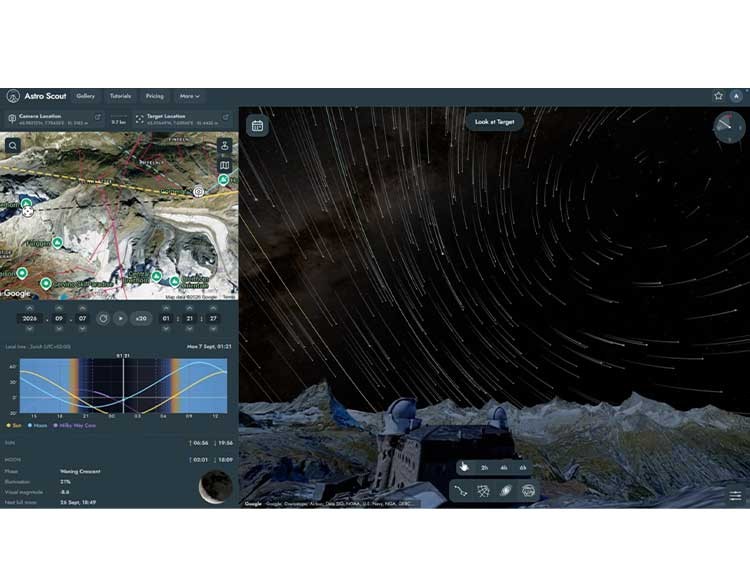Screen dimensions: 750x579
Task: Toggle the Milky Way galaxy icon
Action: [506, 491]
